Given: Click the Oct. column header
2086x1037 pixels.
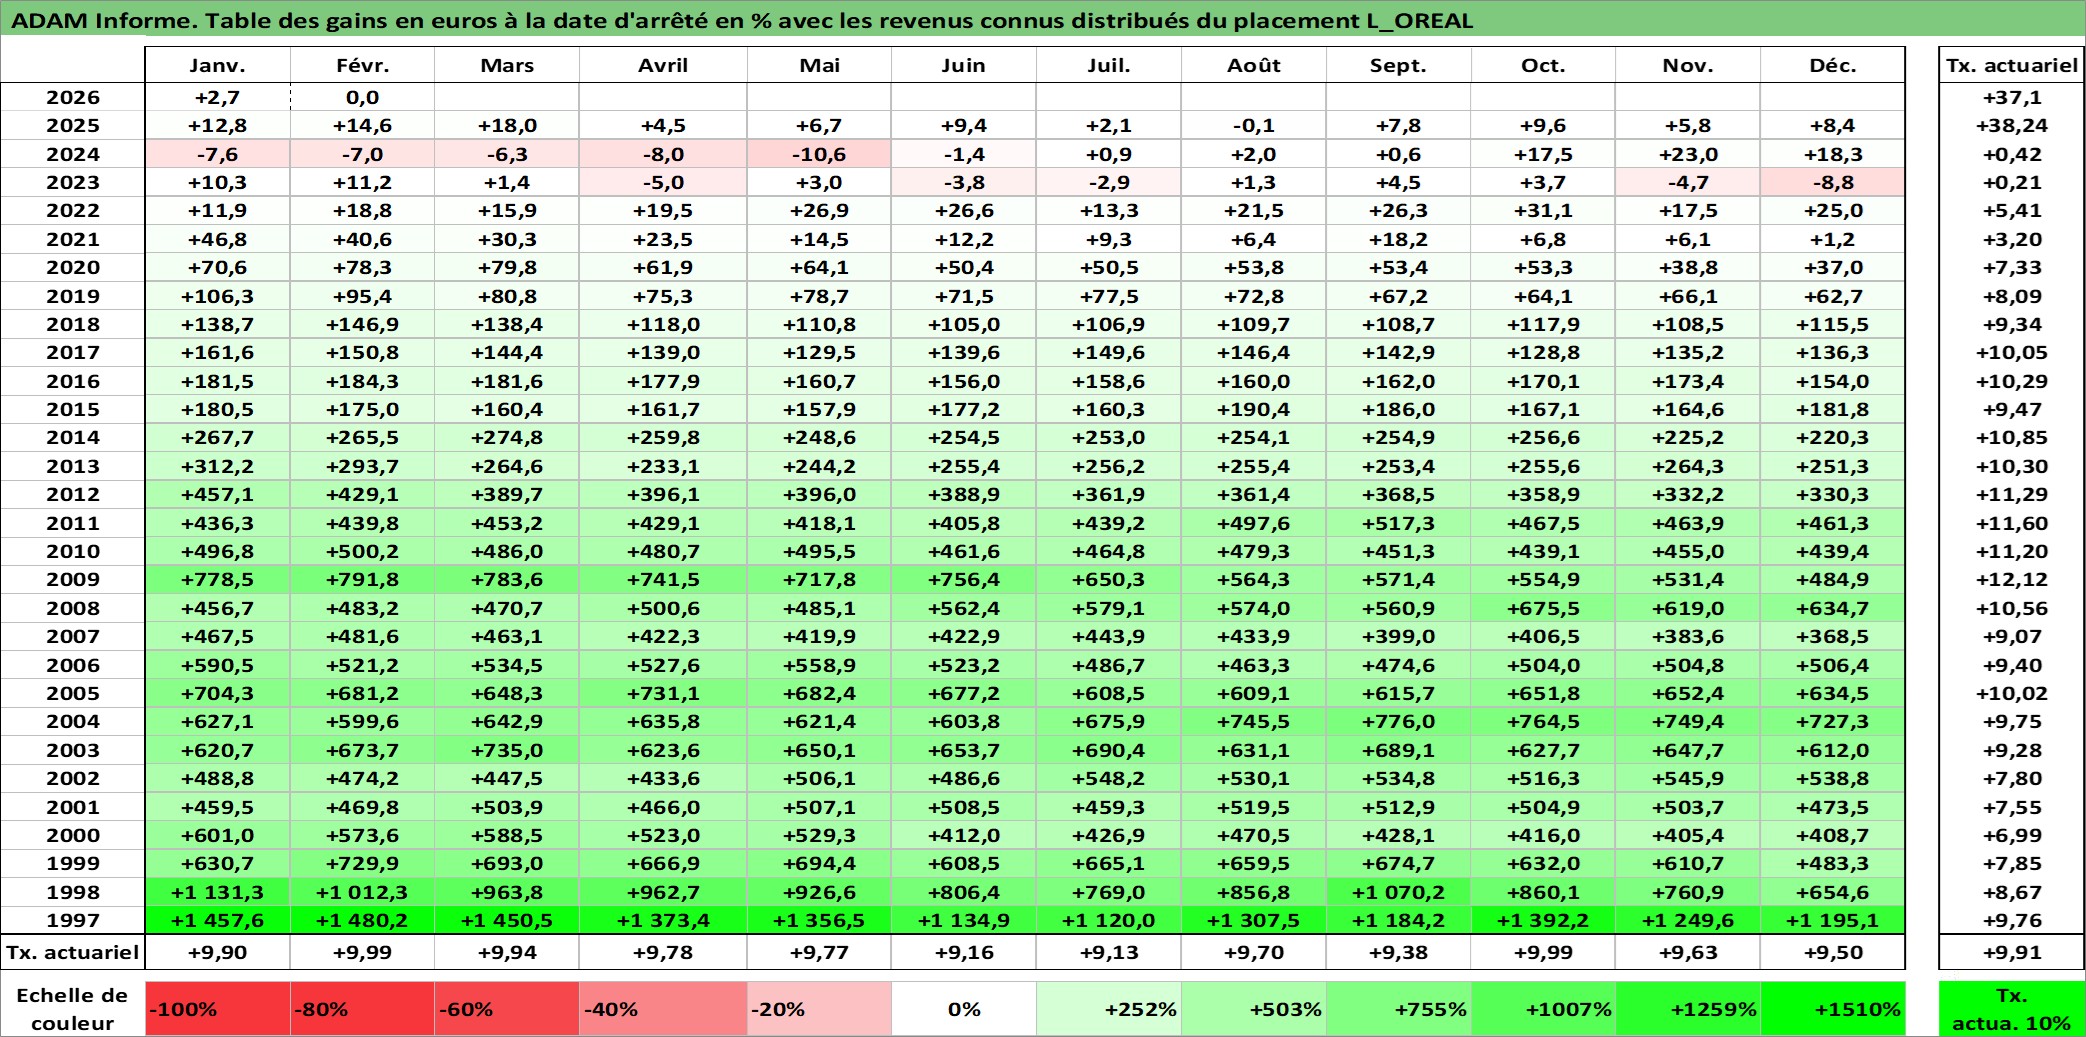Looking at the screenshot, I should (1543, 65).
